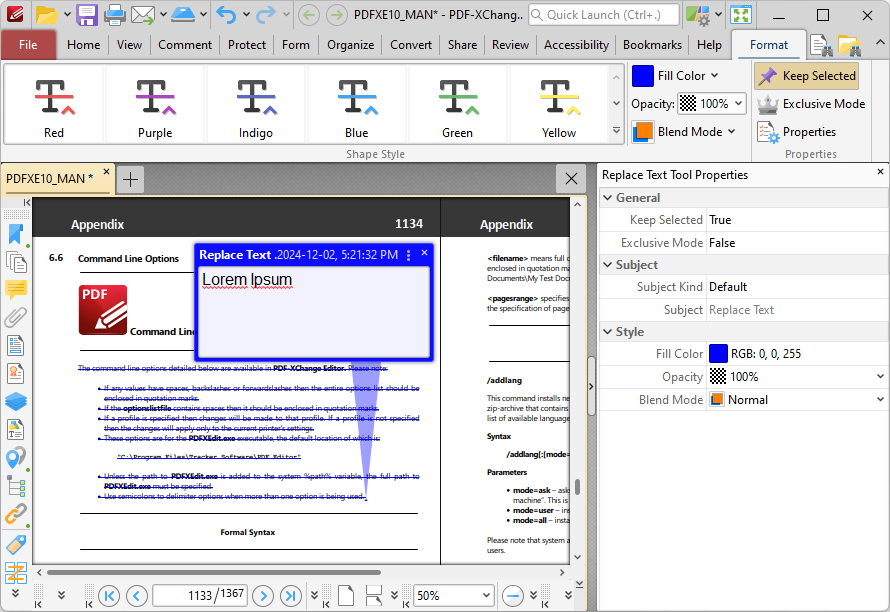
Task: Click the Email envelope icon
Action: point(142,15)
